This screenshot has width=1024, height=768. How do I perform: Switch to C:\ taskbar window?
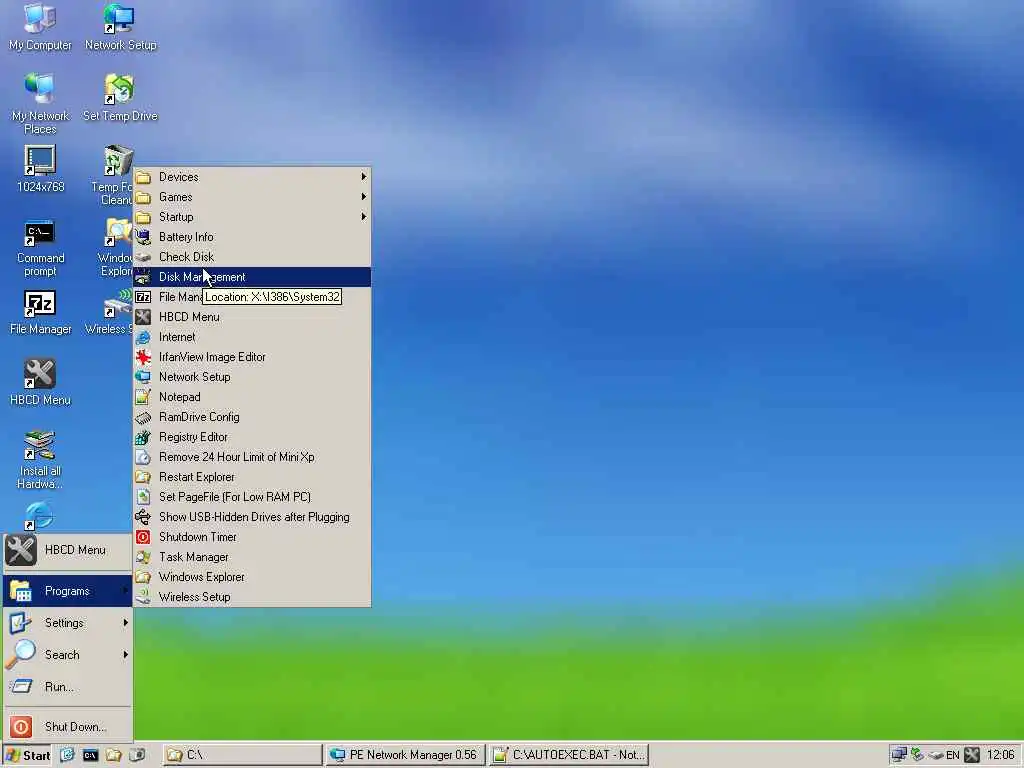[x=242, y=755]
